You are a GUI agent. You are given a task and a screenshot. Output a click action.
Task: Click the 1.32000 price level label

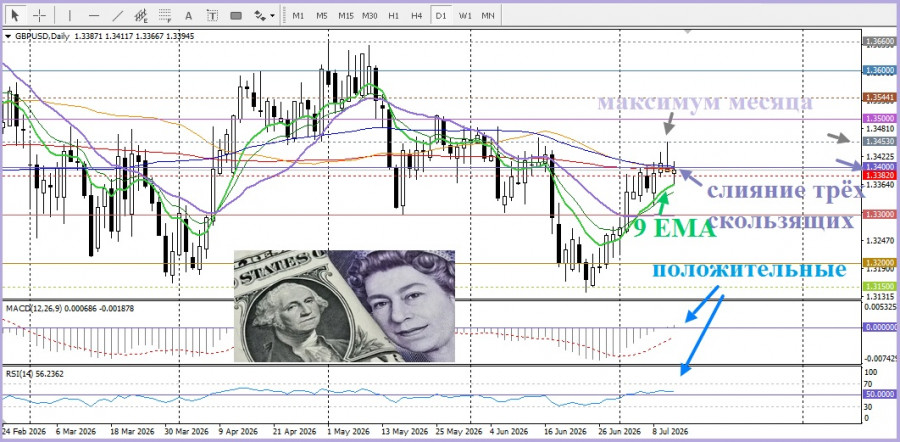click(x=879, y=262)
